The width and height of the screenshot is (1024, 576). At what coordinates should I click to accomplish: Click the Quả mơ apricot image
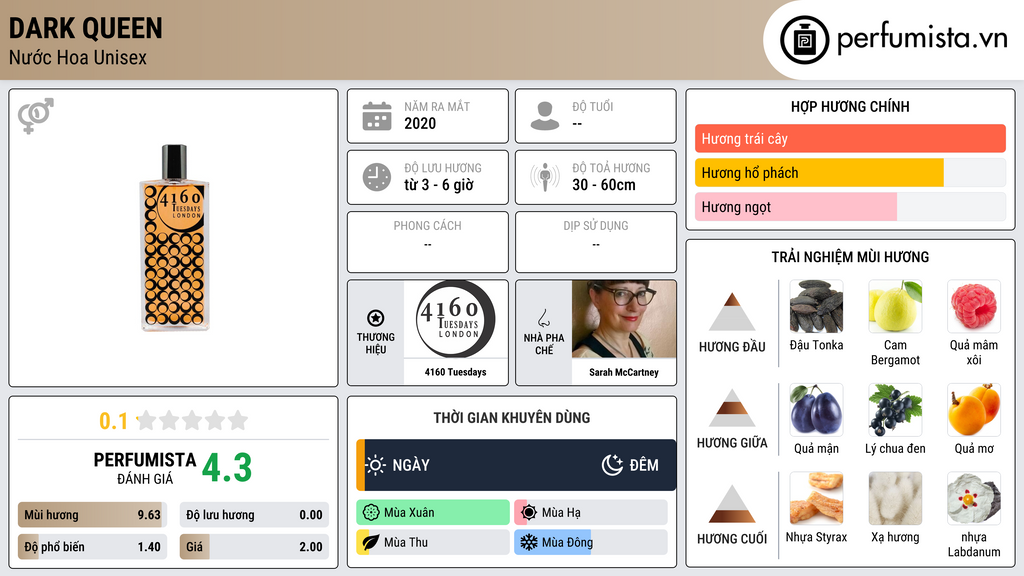point(974,409)
